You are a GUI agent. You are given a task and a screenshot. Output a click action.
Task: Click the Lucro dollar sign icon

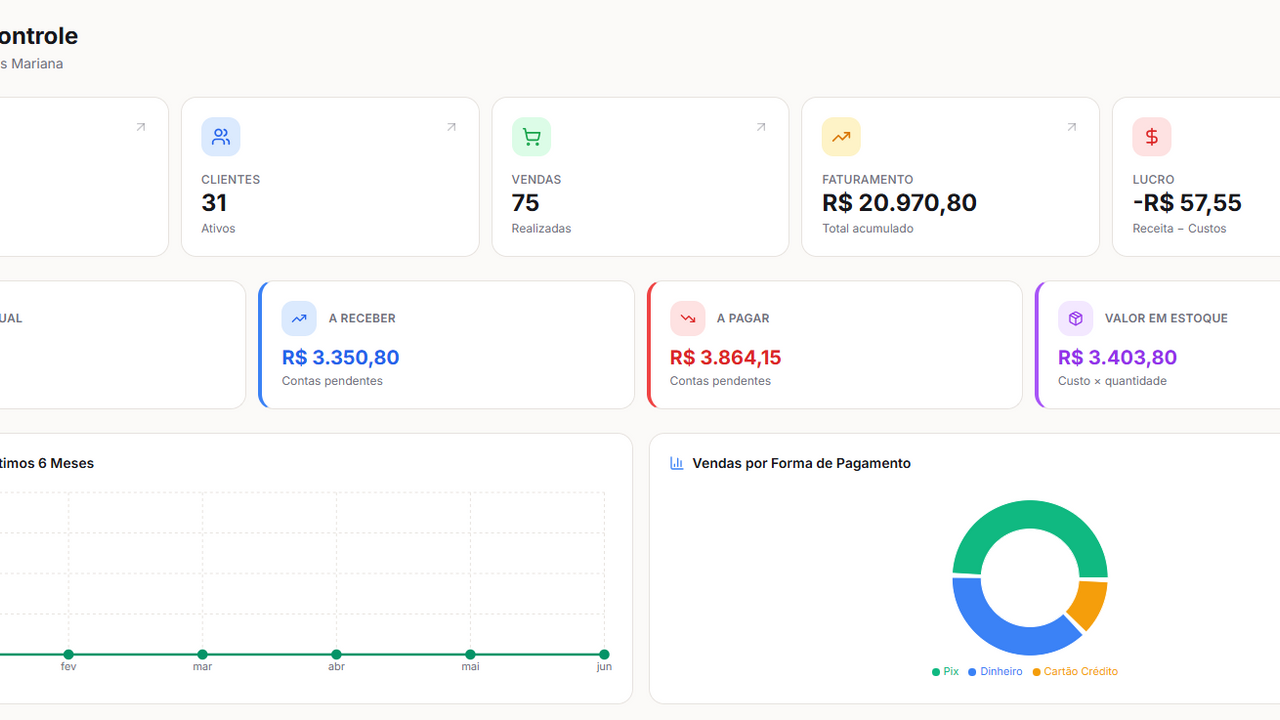click(1152, 137)
